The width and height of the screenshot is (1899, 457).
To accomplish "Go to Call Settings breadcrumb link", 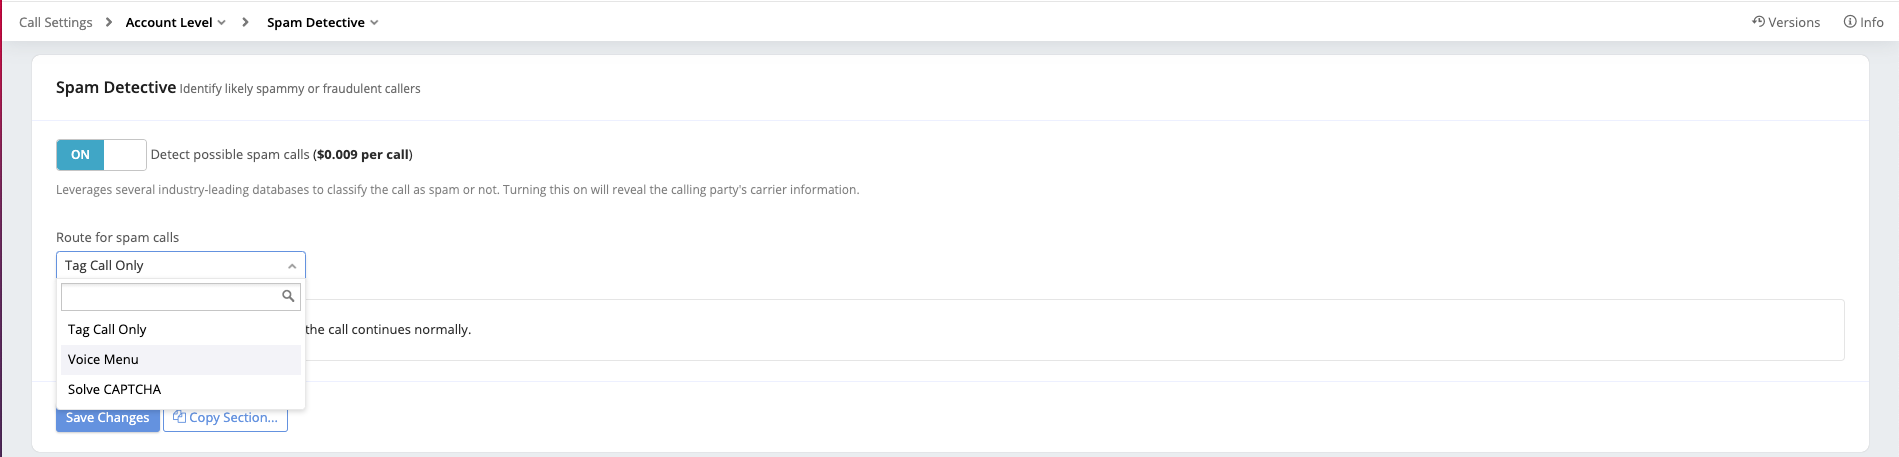I will click(x=56, y=22).
